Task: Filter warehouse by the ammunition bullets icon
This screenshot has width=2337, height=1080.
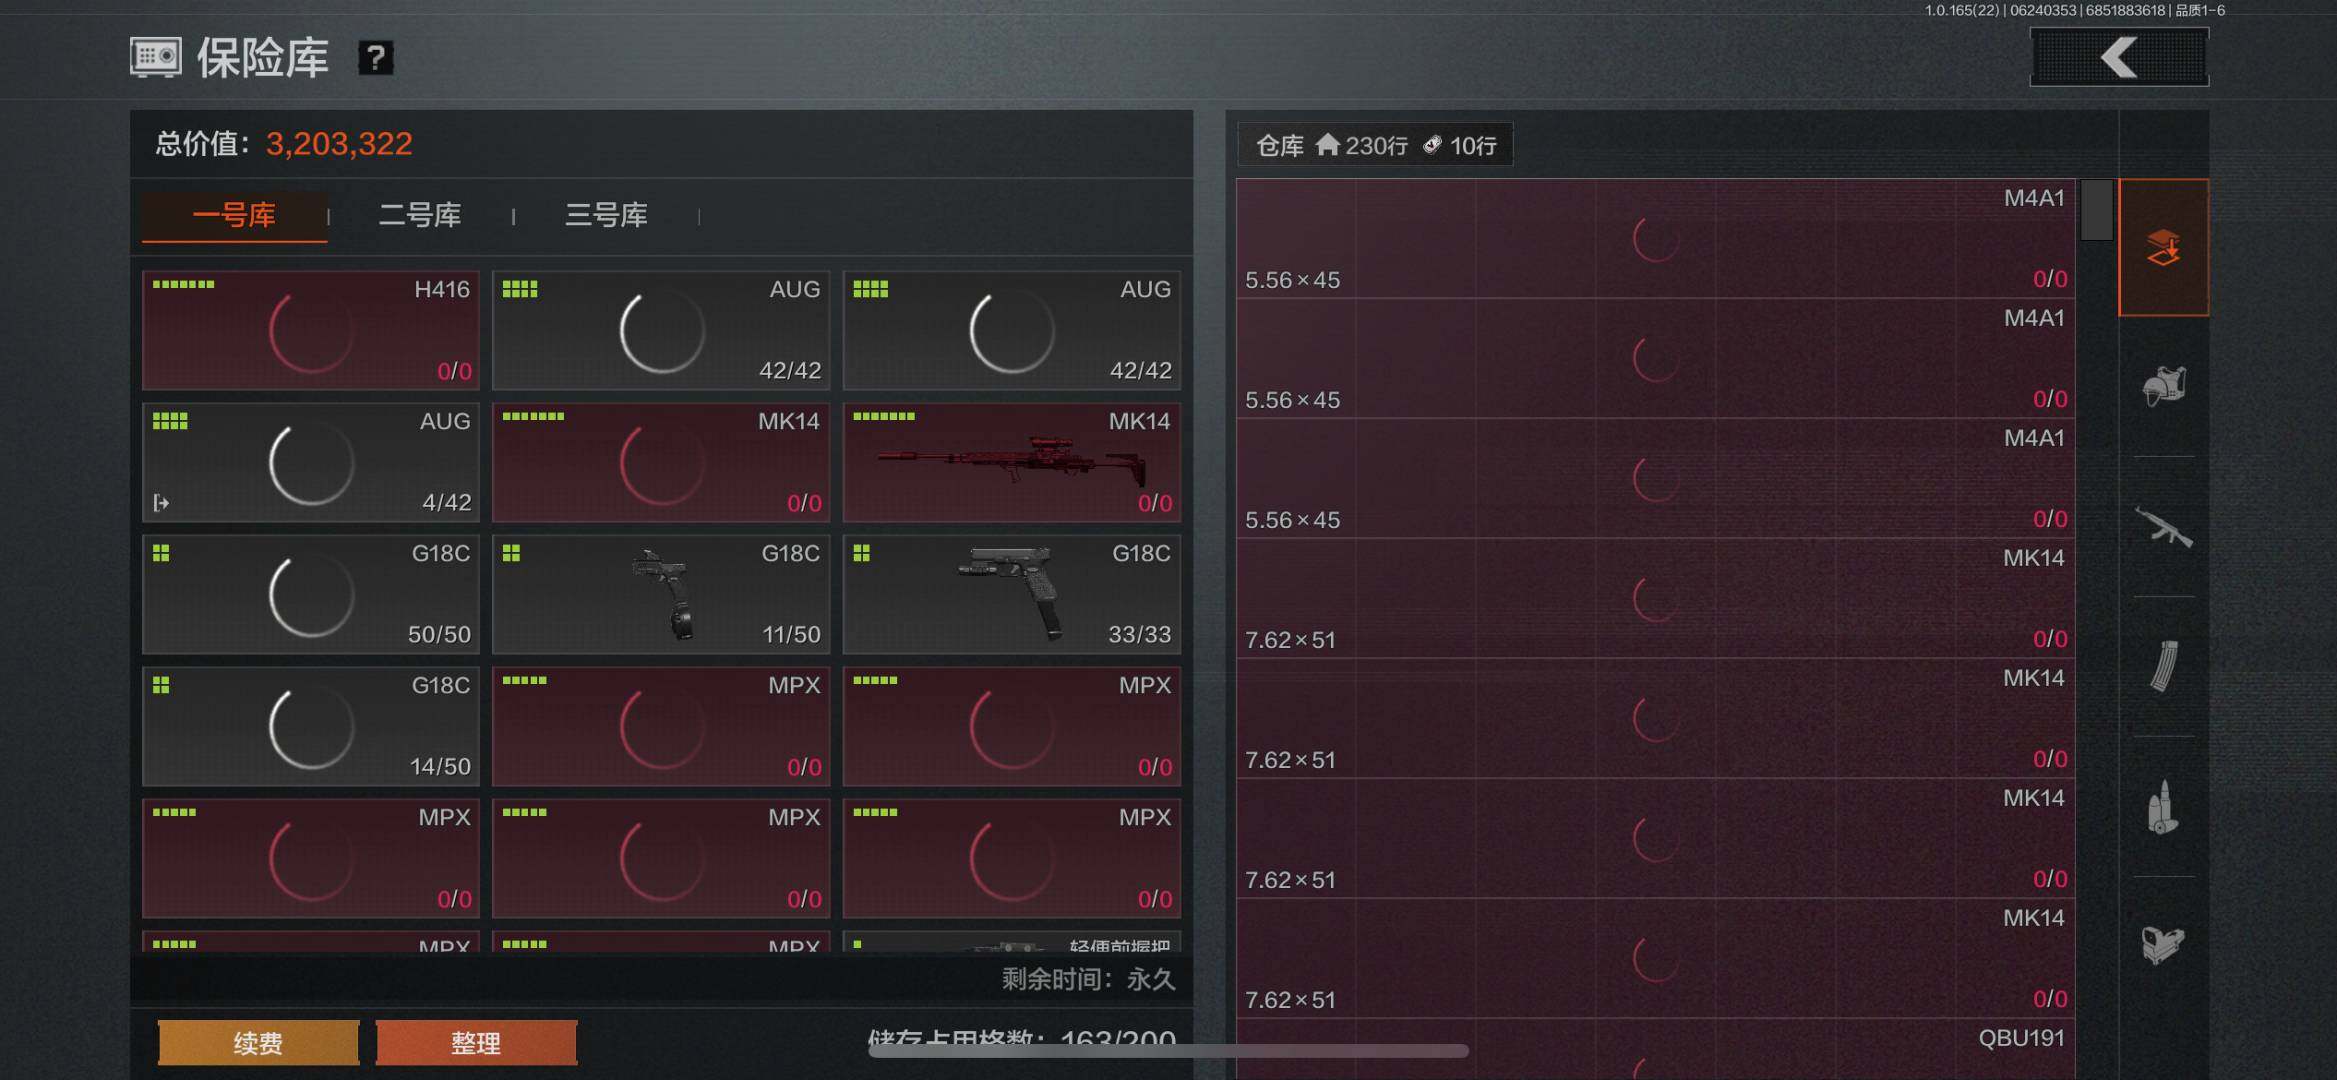Action: 2163,807
